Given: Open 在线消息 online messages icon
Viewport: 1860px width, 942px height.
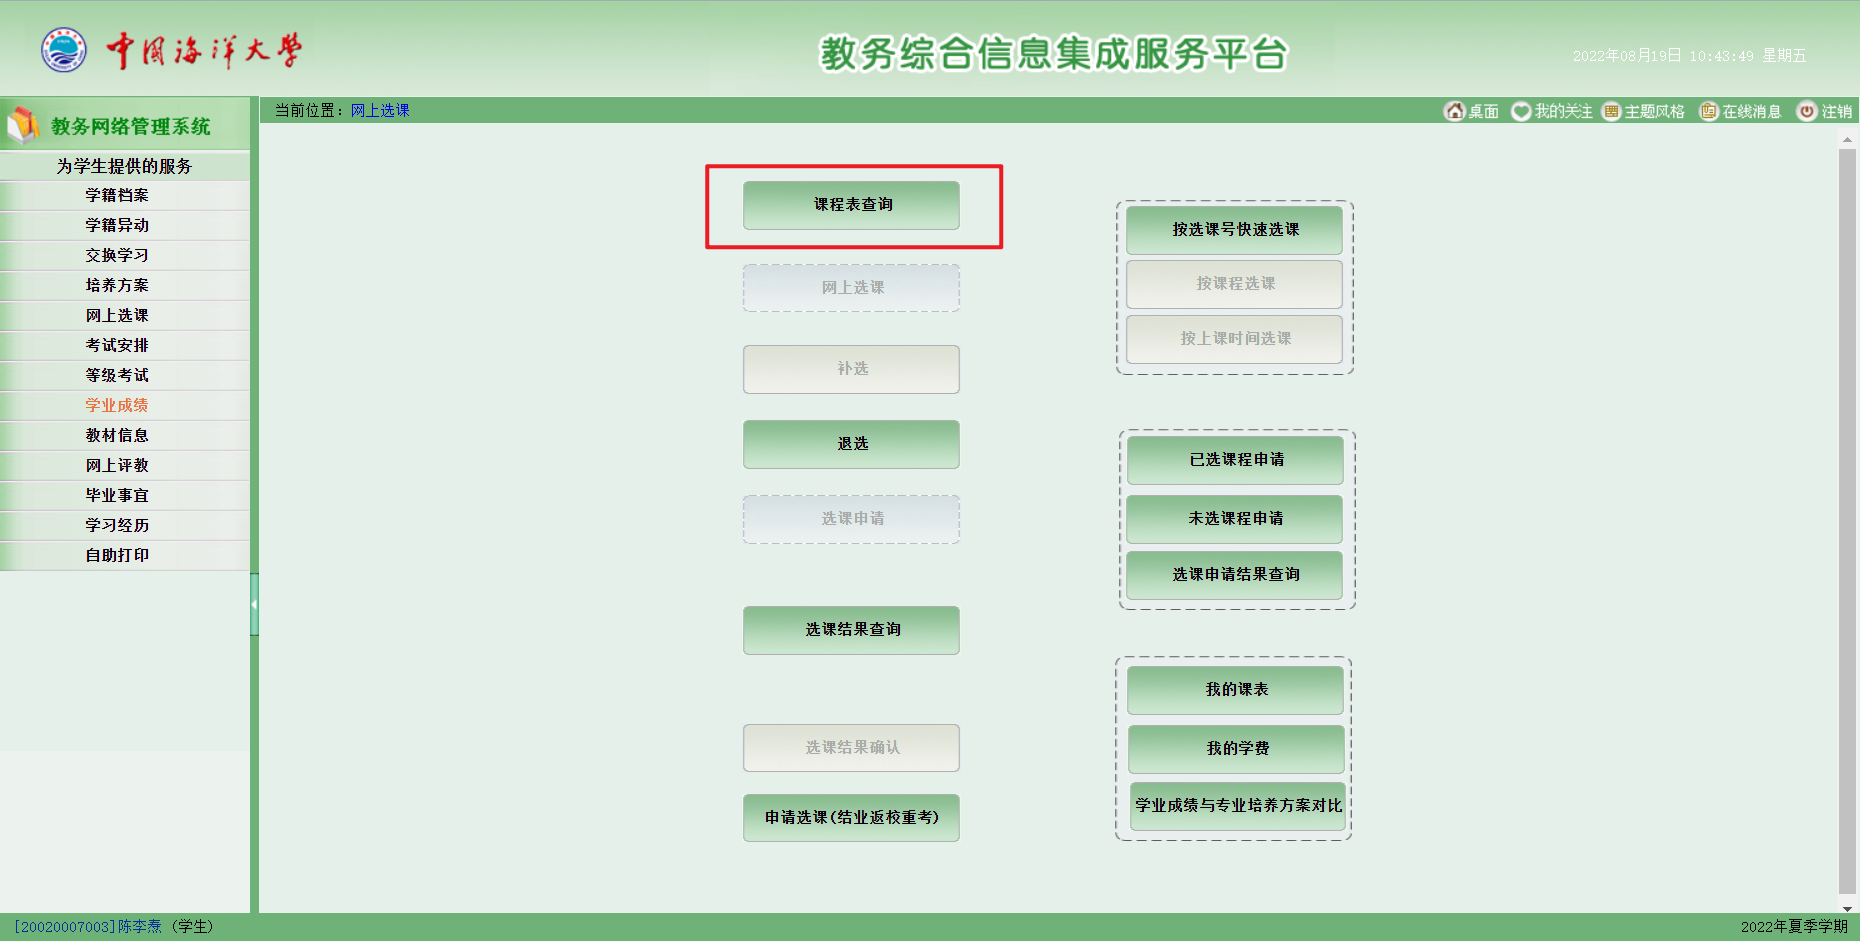Looking at the screenshot, I should [x=1709, y=111].
